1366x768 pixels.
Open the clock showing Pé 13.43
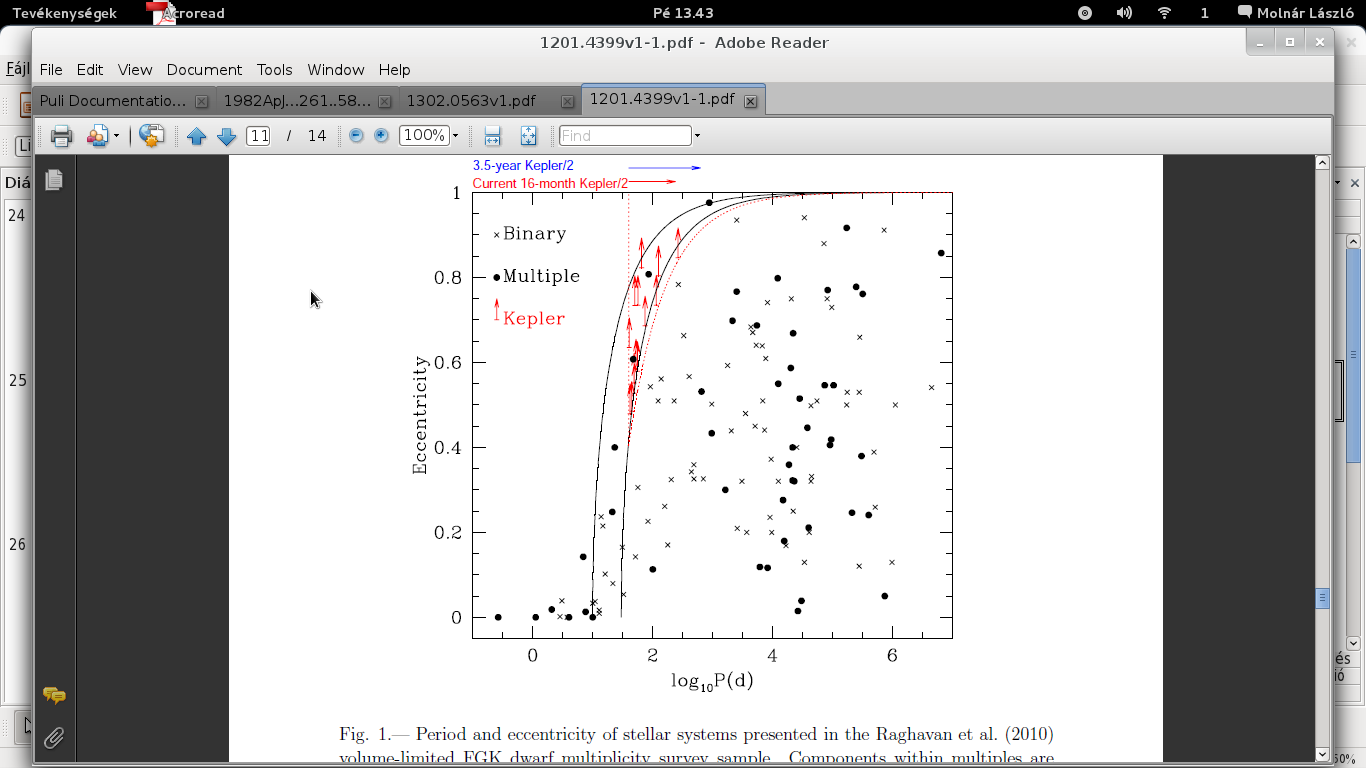click(682, 13)
